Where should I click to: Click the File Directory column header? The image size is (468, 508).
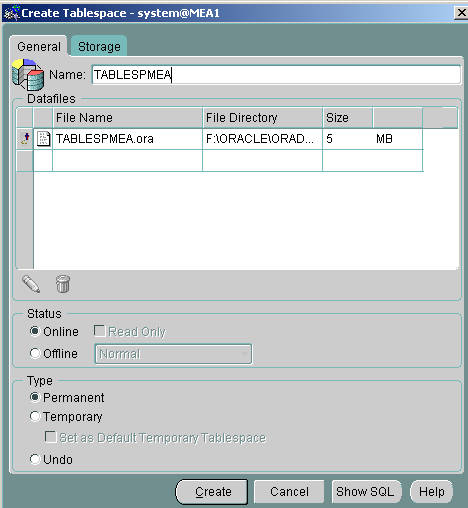tap(263, 118)
